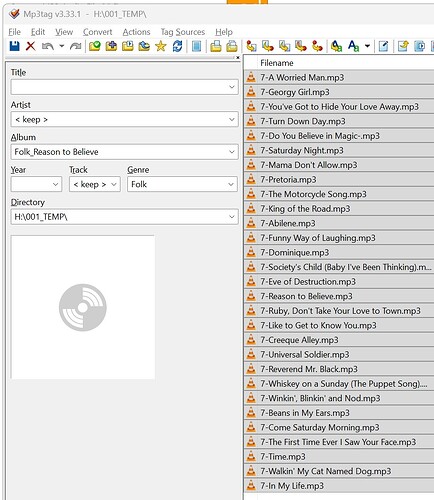Click the Create playlist from all files icon
The height and width of the screenshot is (500, 434).
[216, 46]
